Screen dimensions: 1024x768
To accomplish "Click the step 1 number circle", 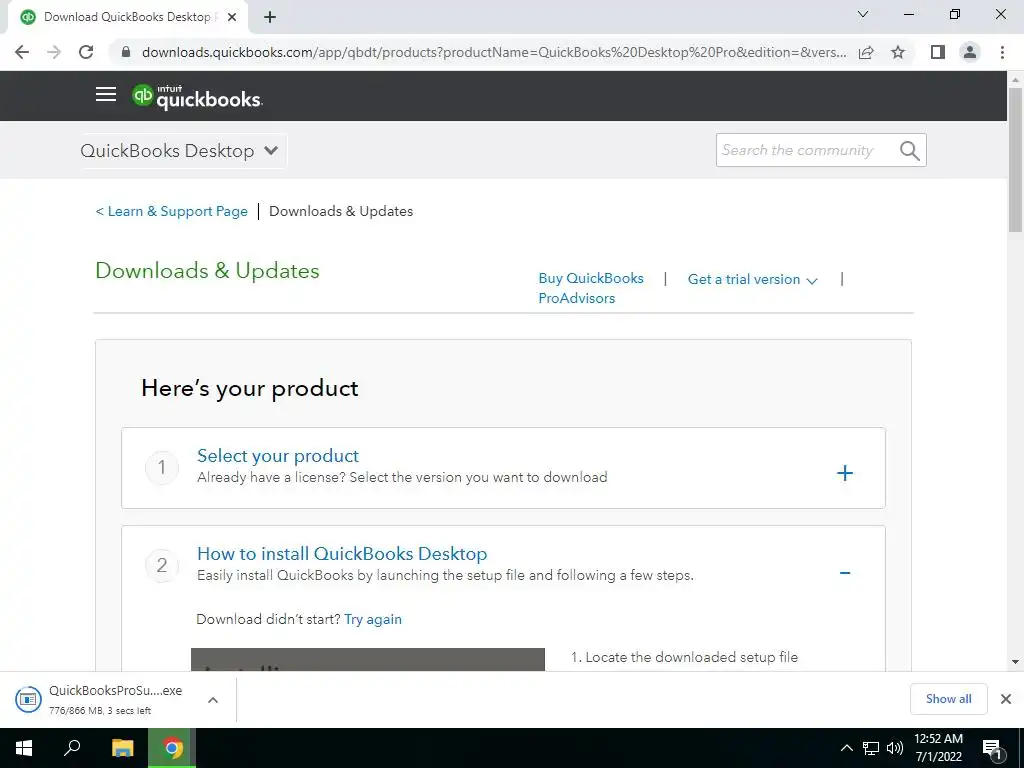I will coord(162,468).
